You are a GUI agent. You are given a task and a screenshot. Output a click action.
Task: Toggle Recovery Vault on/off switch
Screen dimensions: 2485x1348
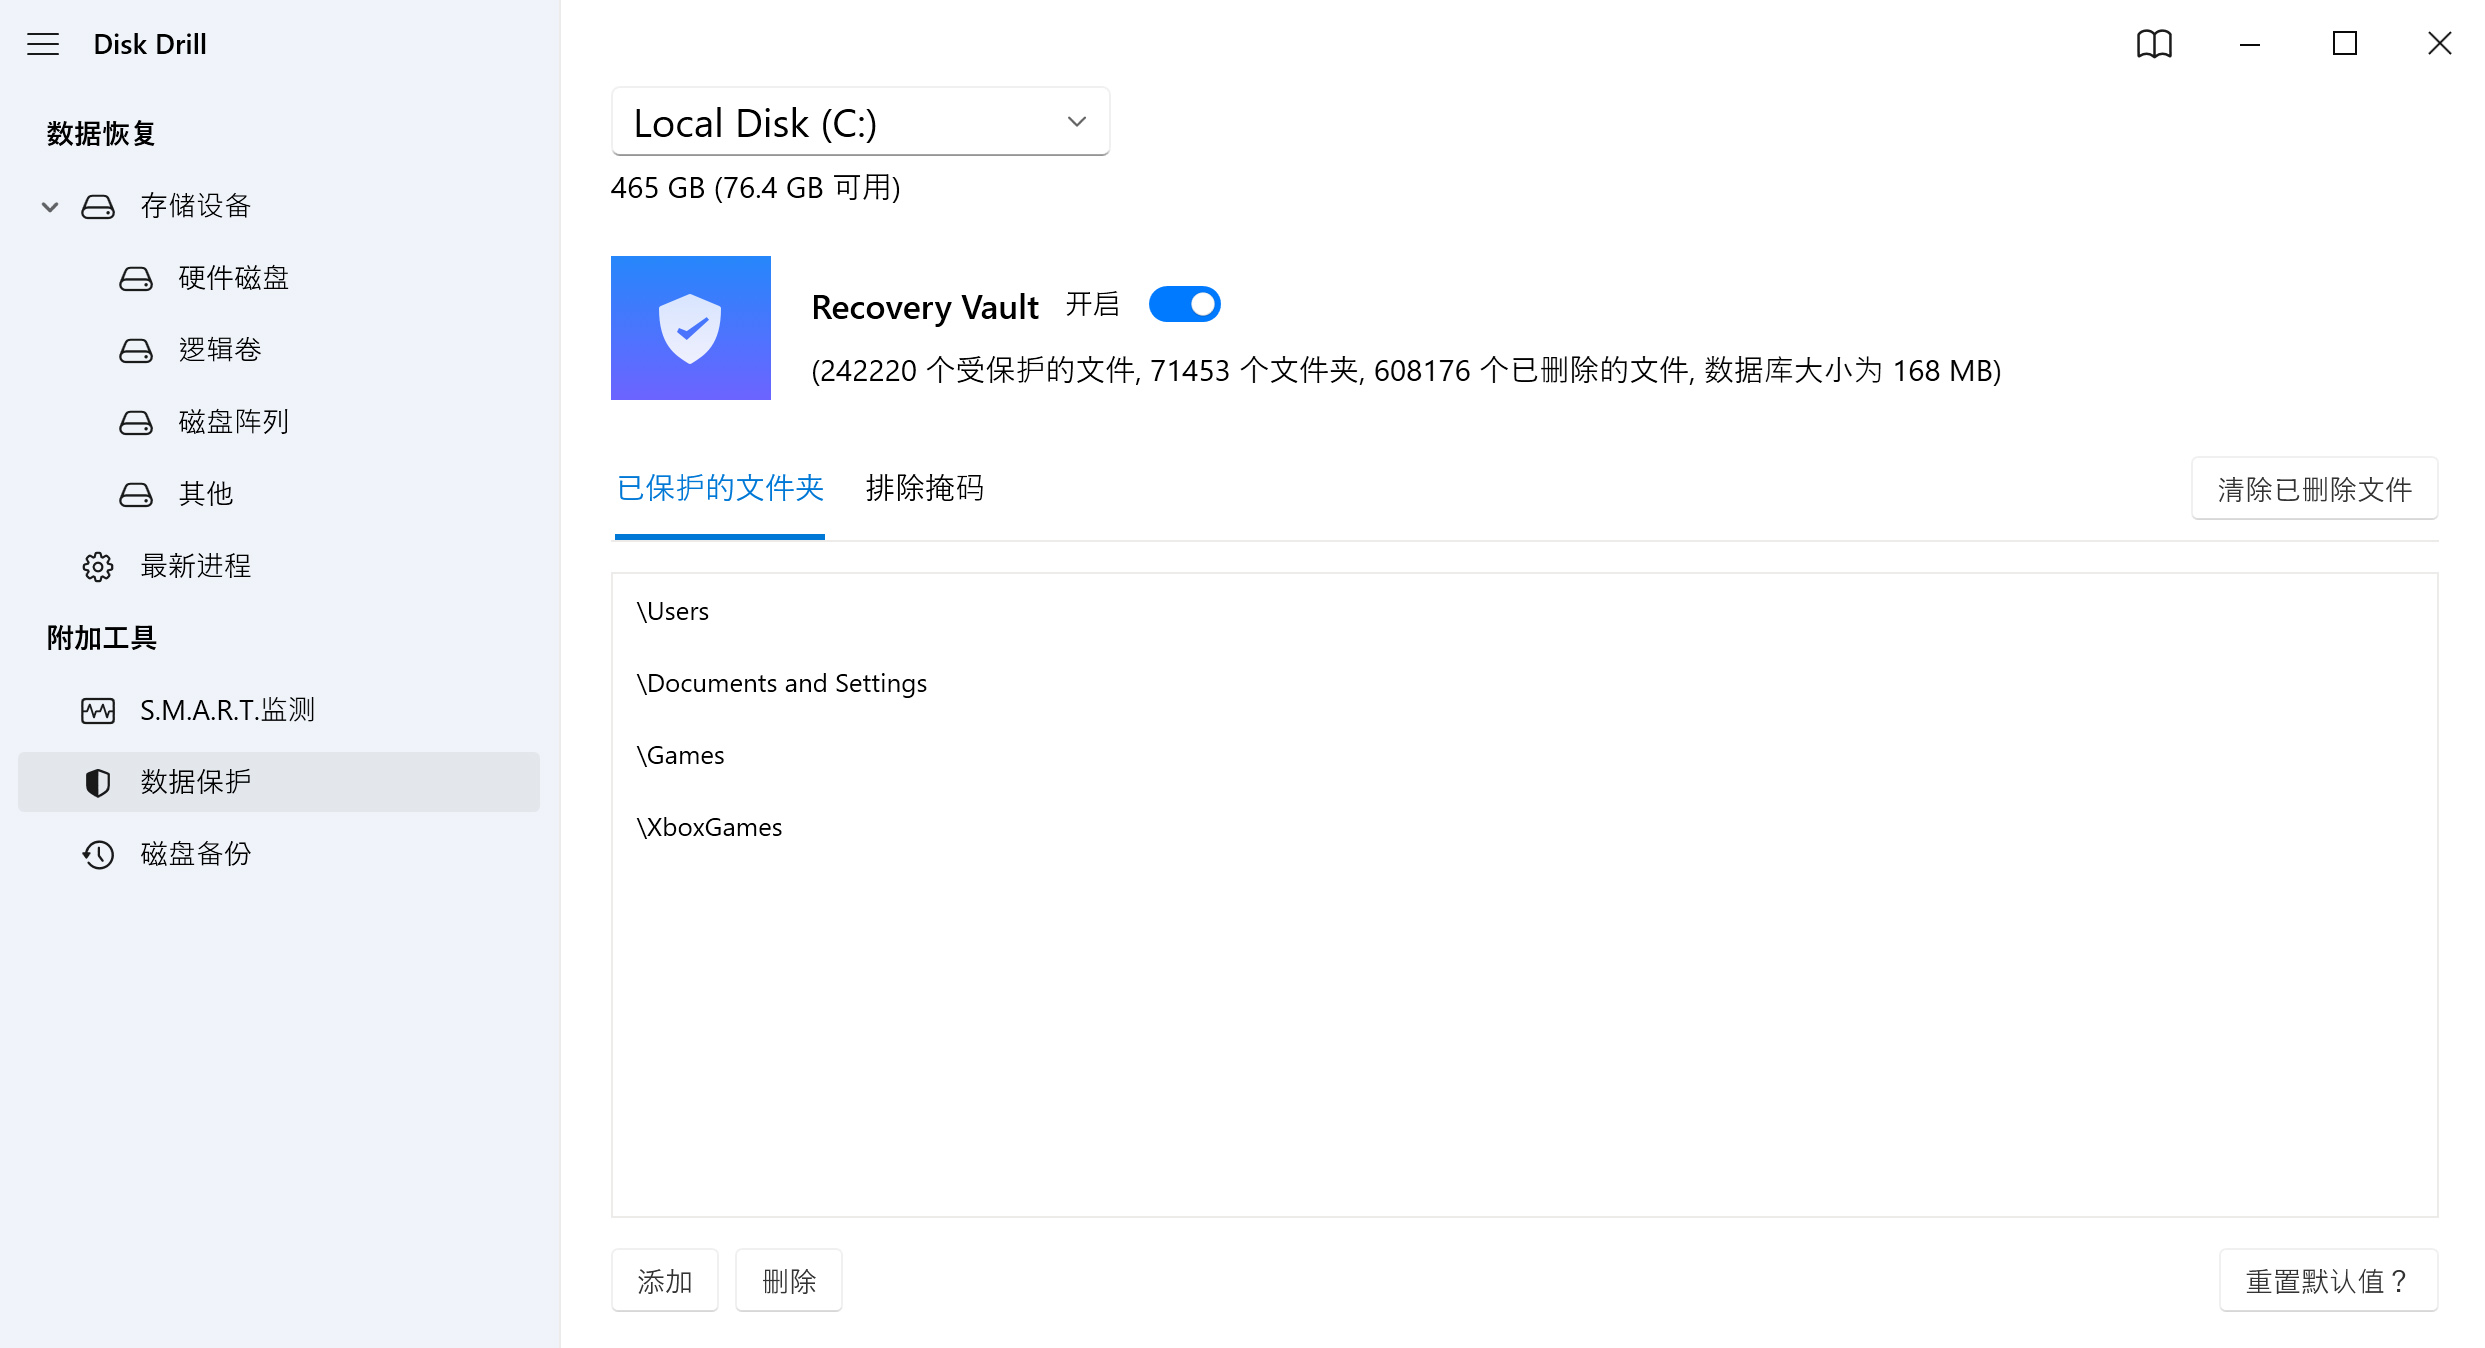pos(1184,305)
